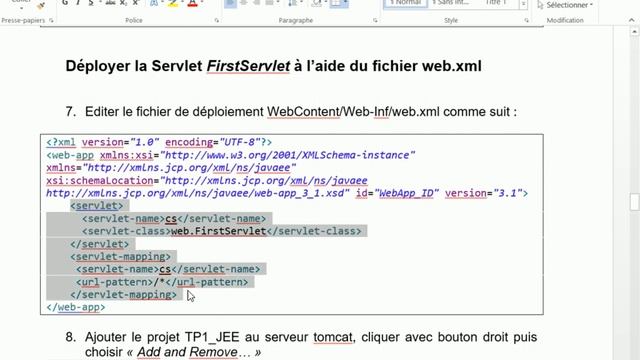The width and height of the screenshot is (640, 360).
Task: Open text effects (outlined A) icon
Action: tap(154, 3)
